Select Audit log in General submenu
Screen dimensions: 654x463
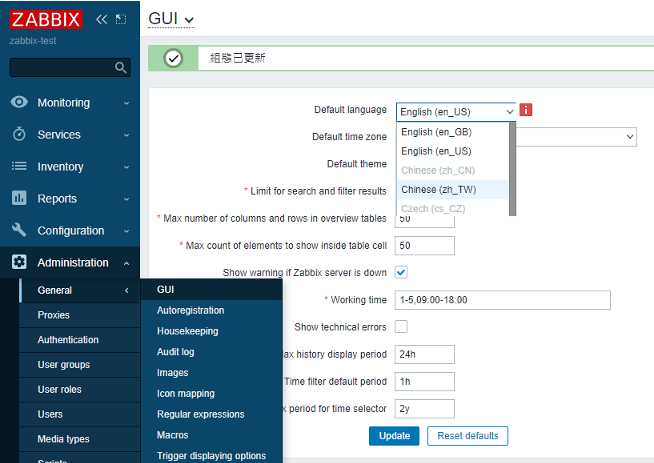(212, 352)
